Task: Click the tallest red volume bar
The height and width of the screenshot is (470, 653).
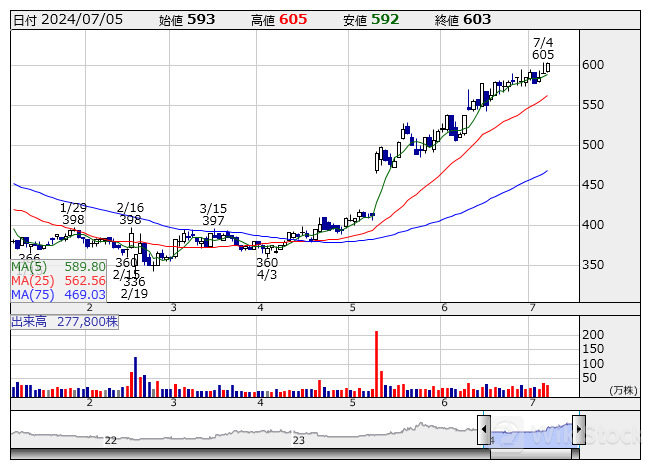Action: (377, 358)
